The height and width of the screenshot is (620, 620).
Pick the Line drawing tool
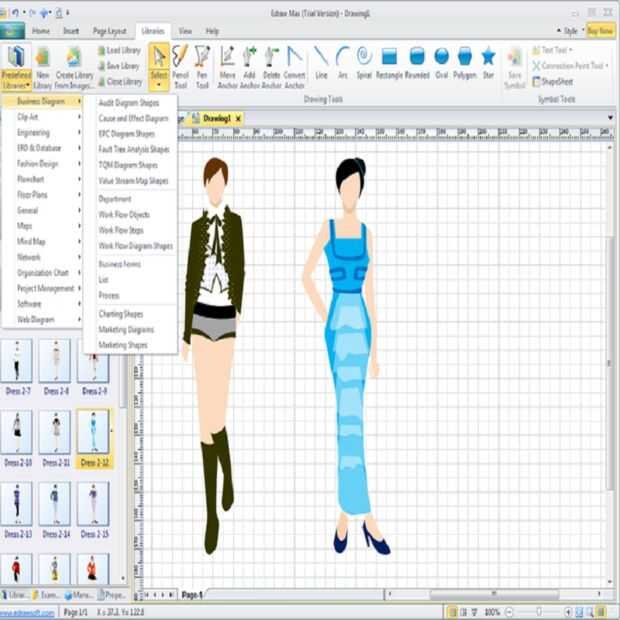(x=321, y=62)
